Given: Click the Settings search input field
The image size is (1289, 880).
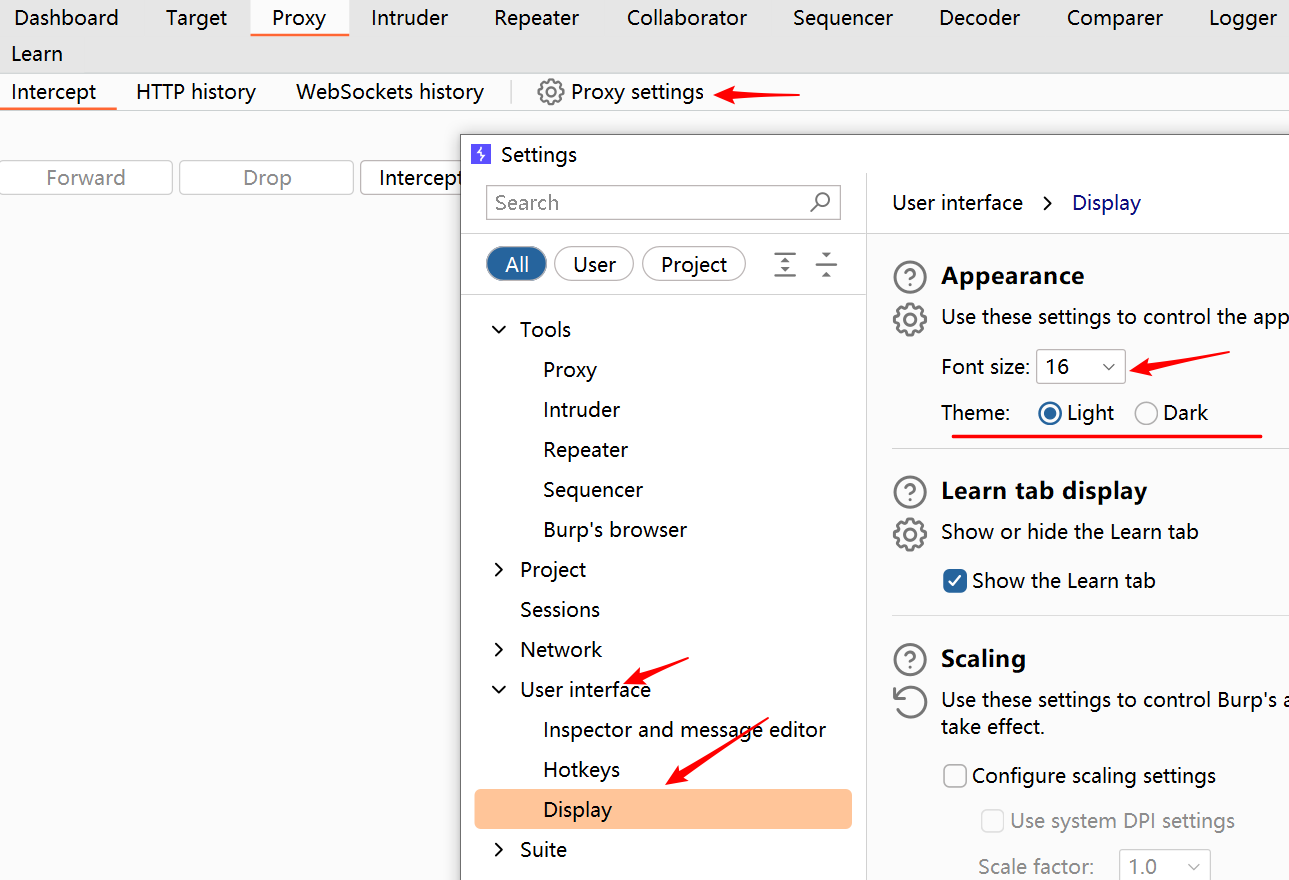Looking at the screenshot, I should 650,203.
